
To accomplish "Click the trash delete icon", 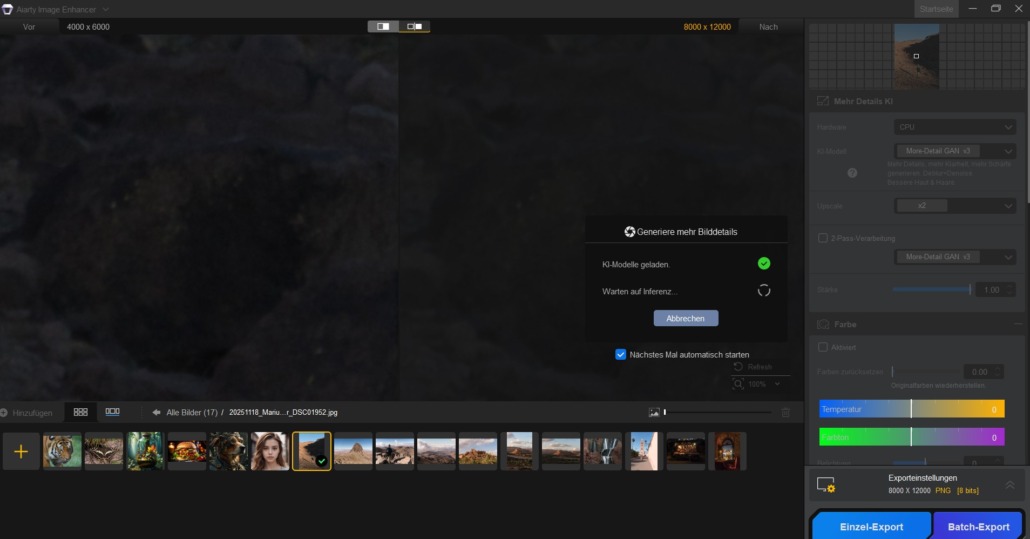I will point(785,412).
